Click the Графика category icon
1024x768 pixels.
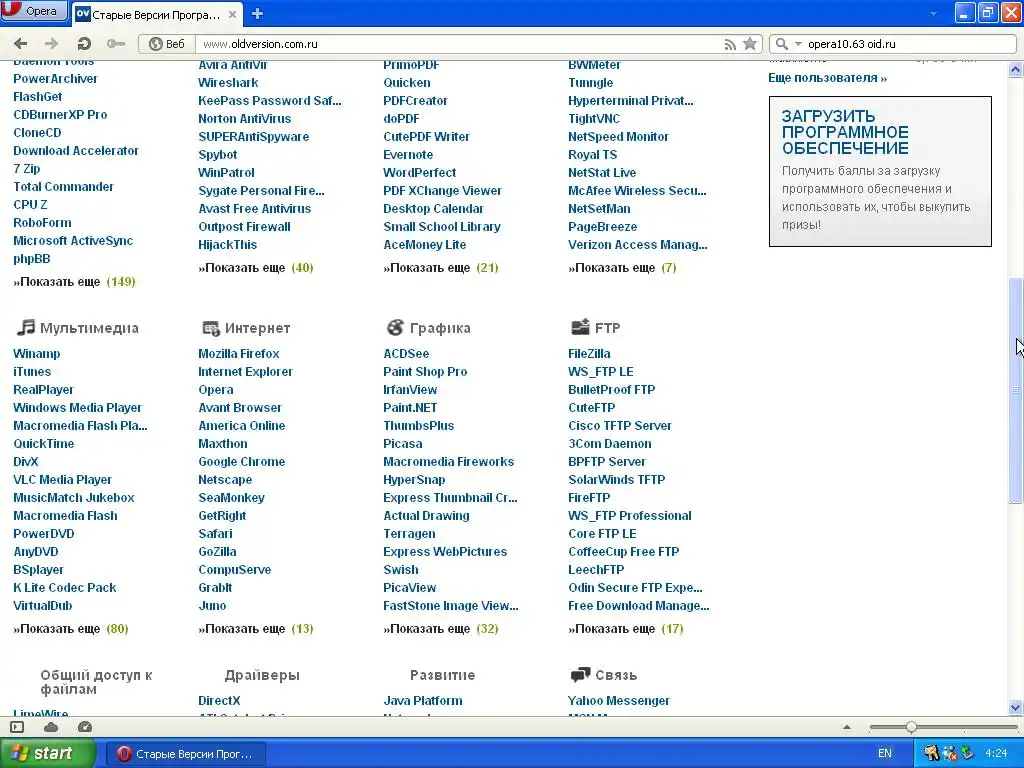pos(395,327)
